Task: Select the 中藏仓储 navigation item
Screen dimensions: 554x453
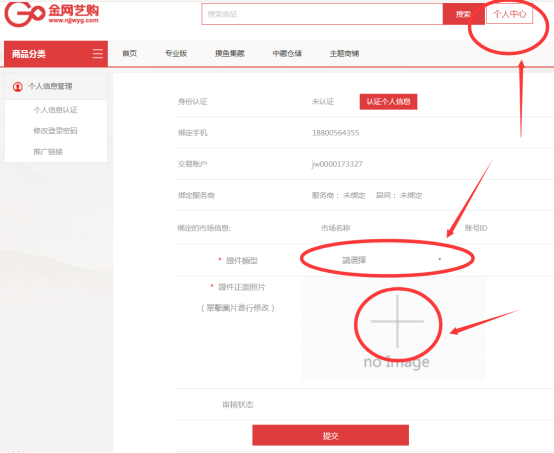Action: click(x=287, y=53)
